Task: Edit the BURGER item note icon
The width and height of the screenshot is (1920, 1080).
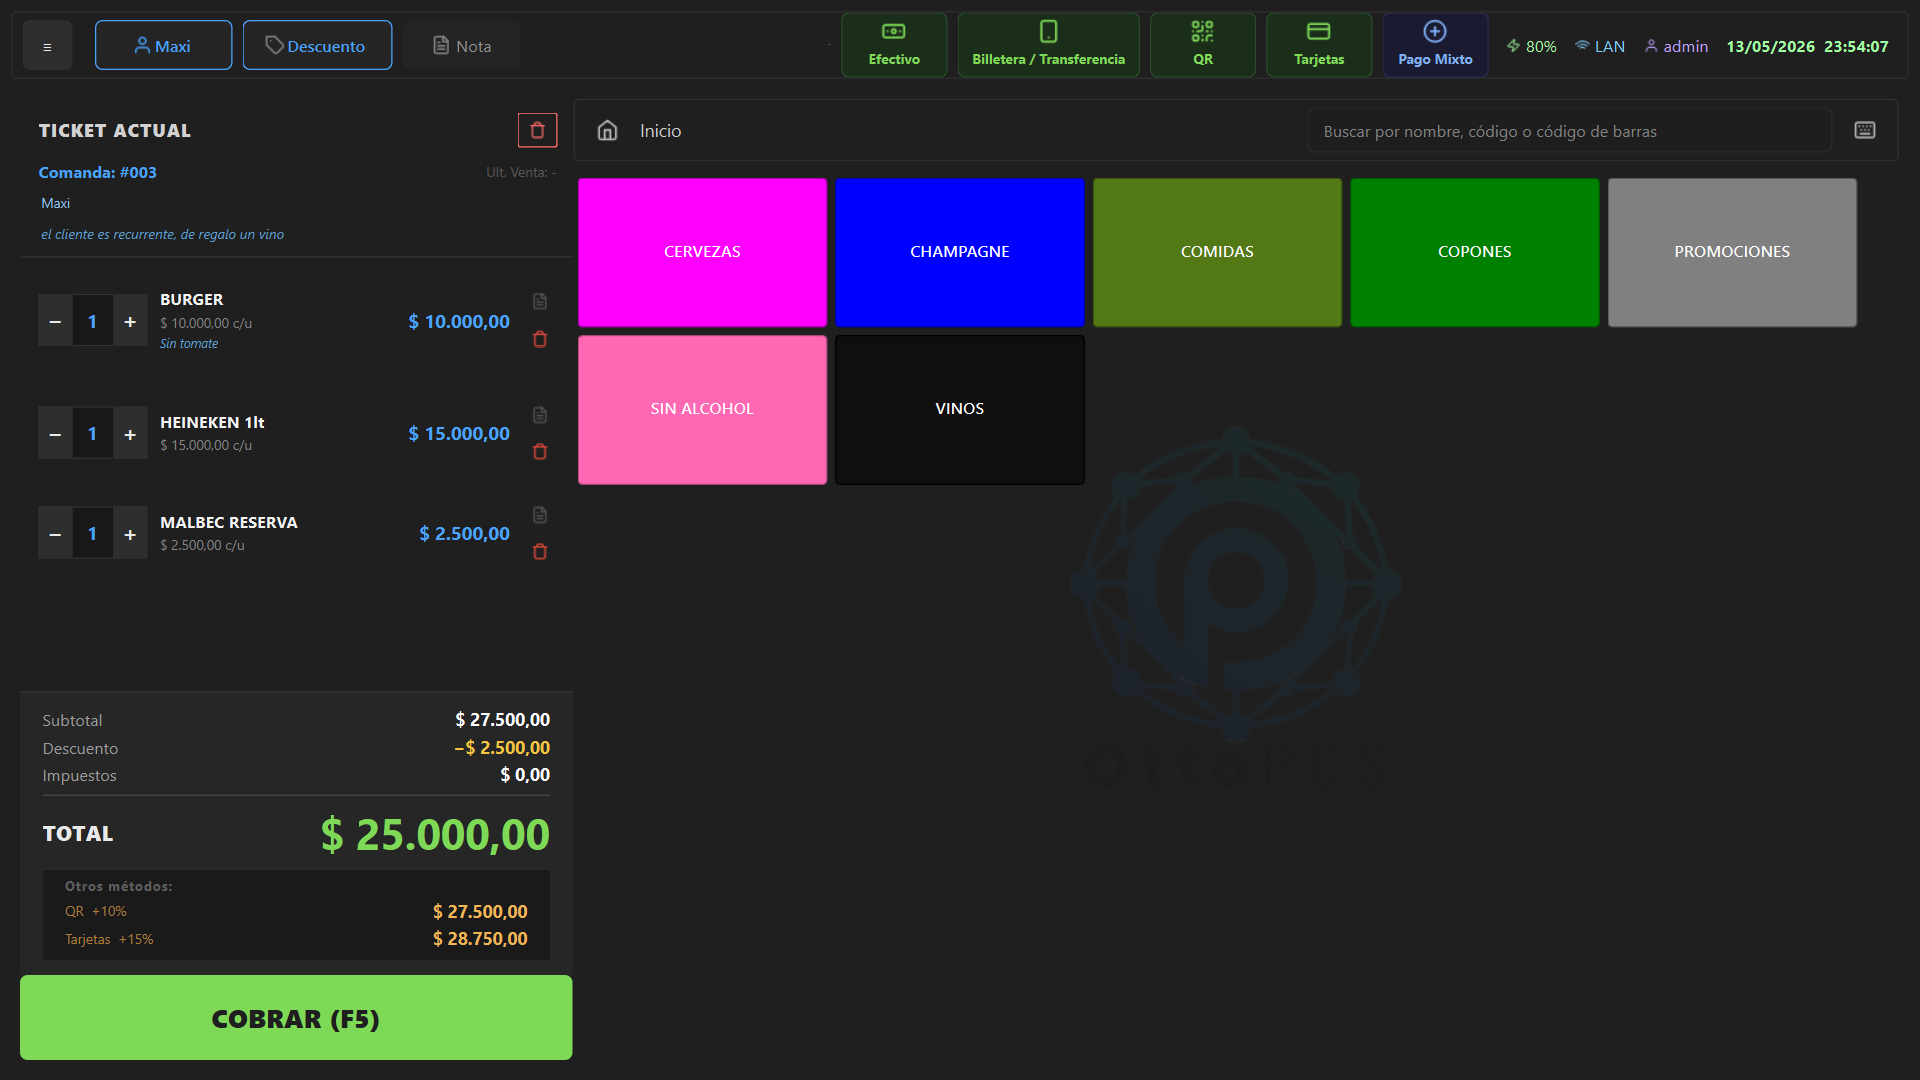Action: point(540,301)
